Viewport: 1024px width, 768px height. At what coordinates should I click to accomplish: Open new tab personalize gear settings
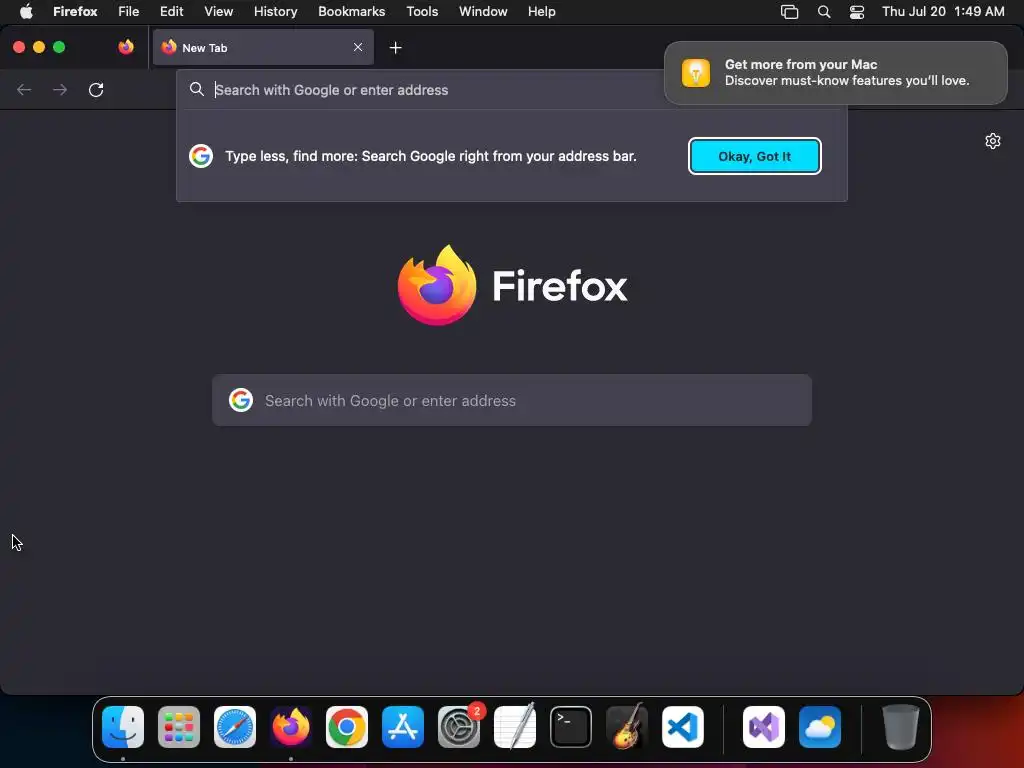pos(993,141)
